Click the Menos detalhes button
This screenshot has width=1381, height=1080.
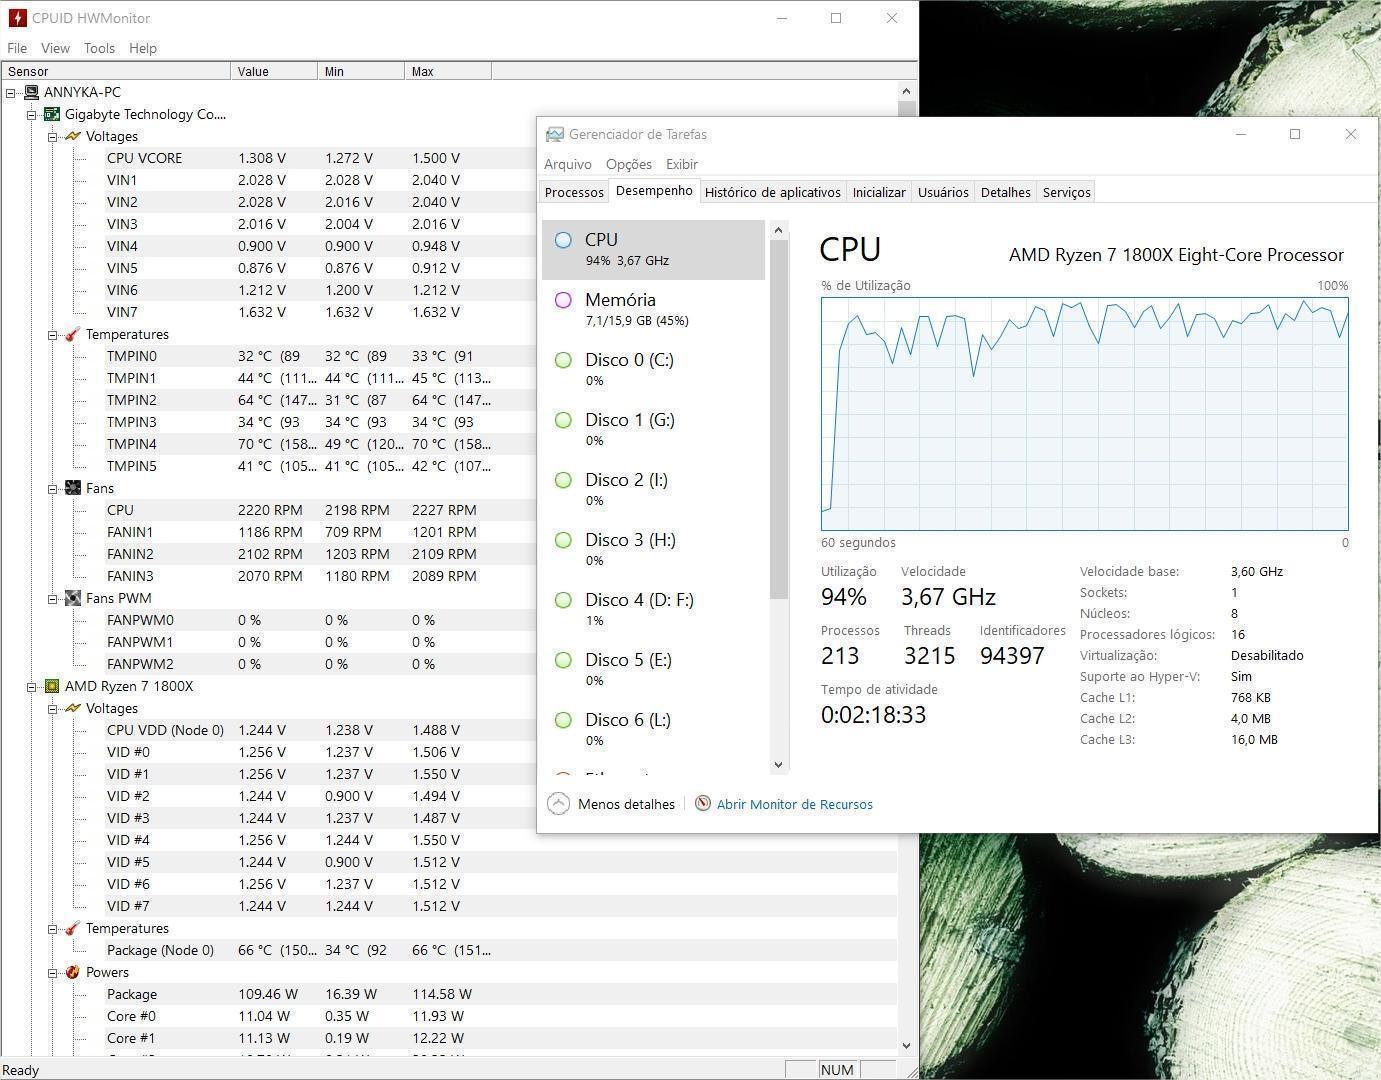click(x=612, y=804)
